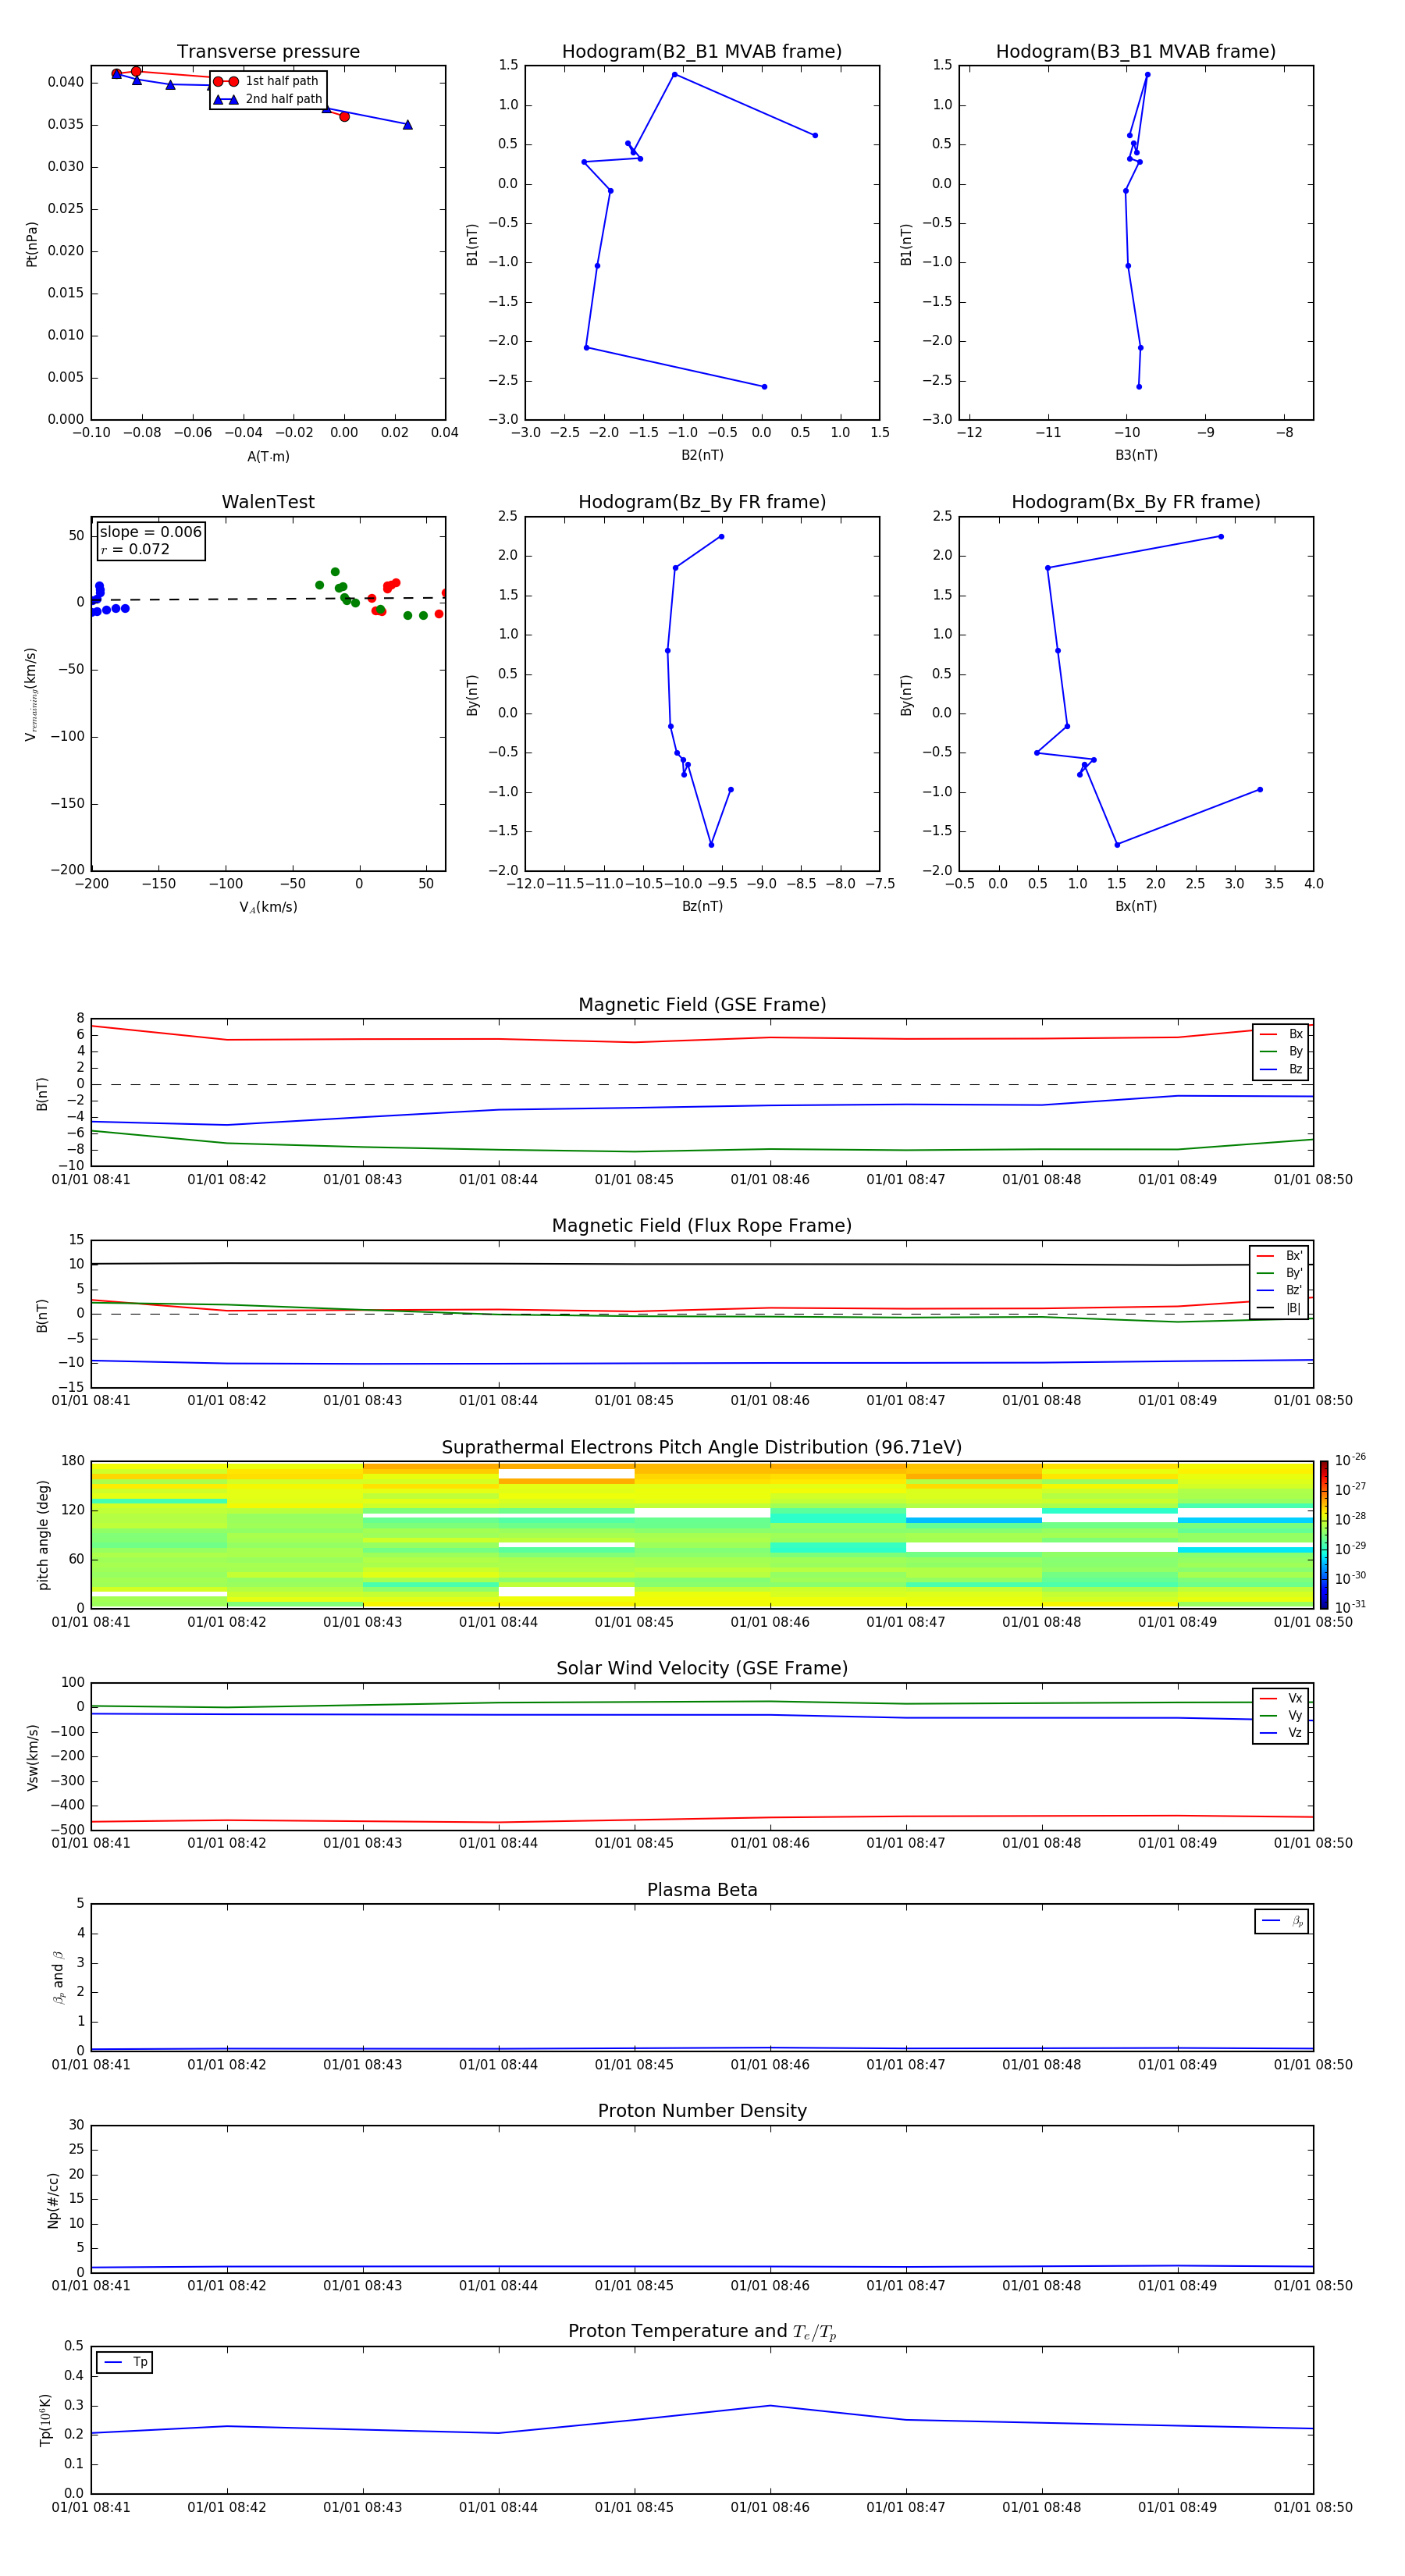The width and height of the screenshot is (1405, 2576).
Task: Select the 'Tp' legend entry
Action: (x=125, y=2362)
